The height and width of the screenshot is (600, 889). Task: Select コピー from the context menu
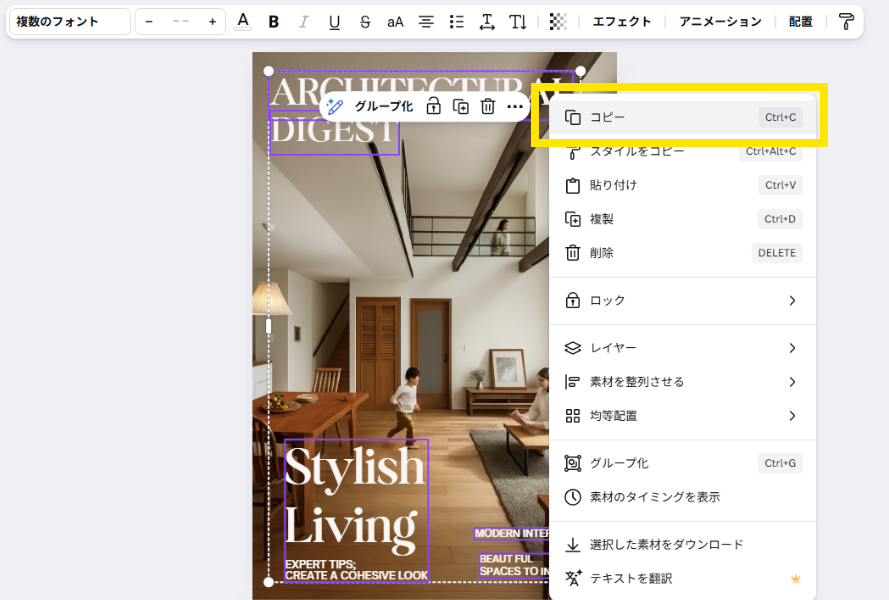pyautogui.click(x=682, y=118)
